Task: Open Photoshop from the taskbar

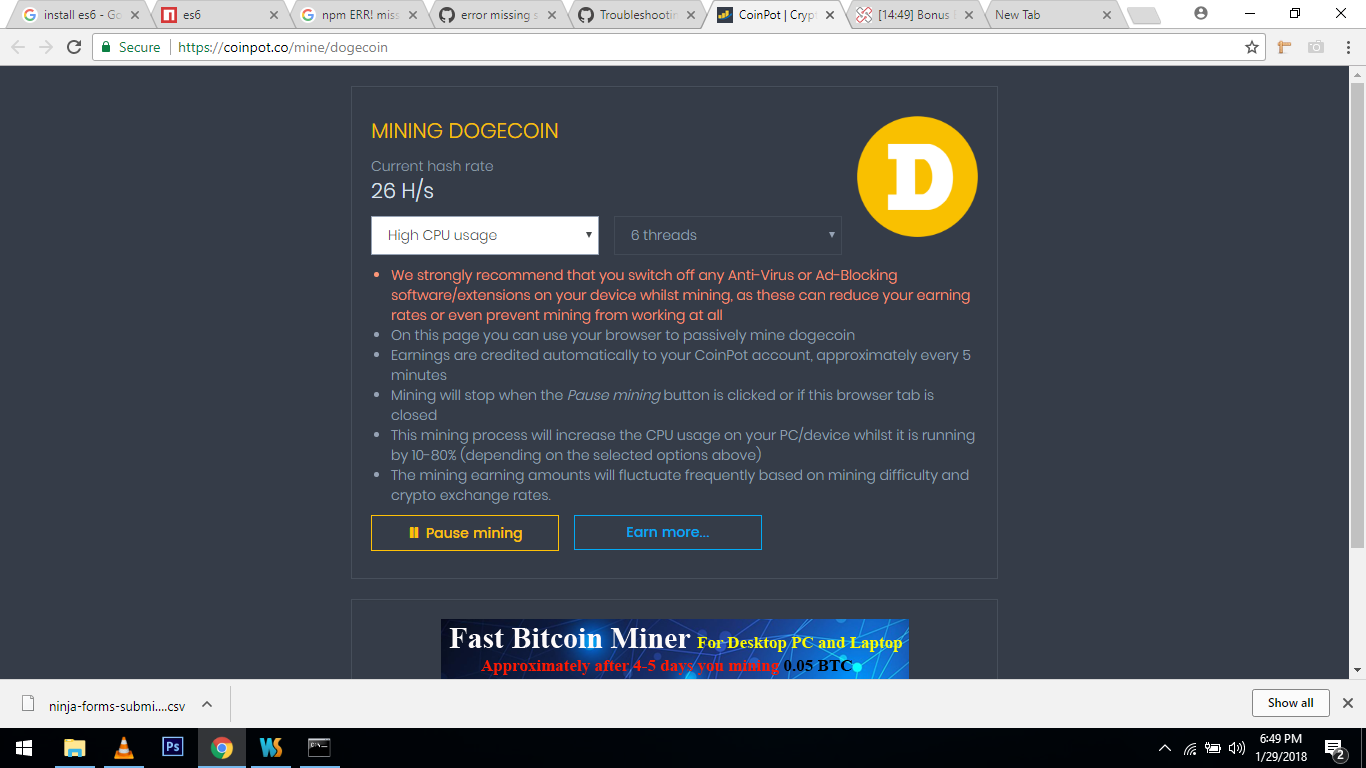Action: 172,747
